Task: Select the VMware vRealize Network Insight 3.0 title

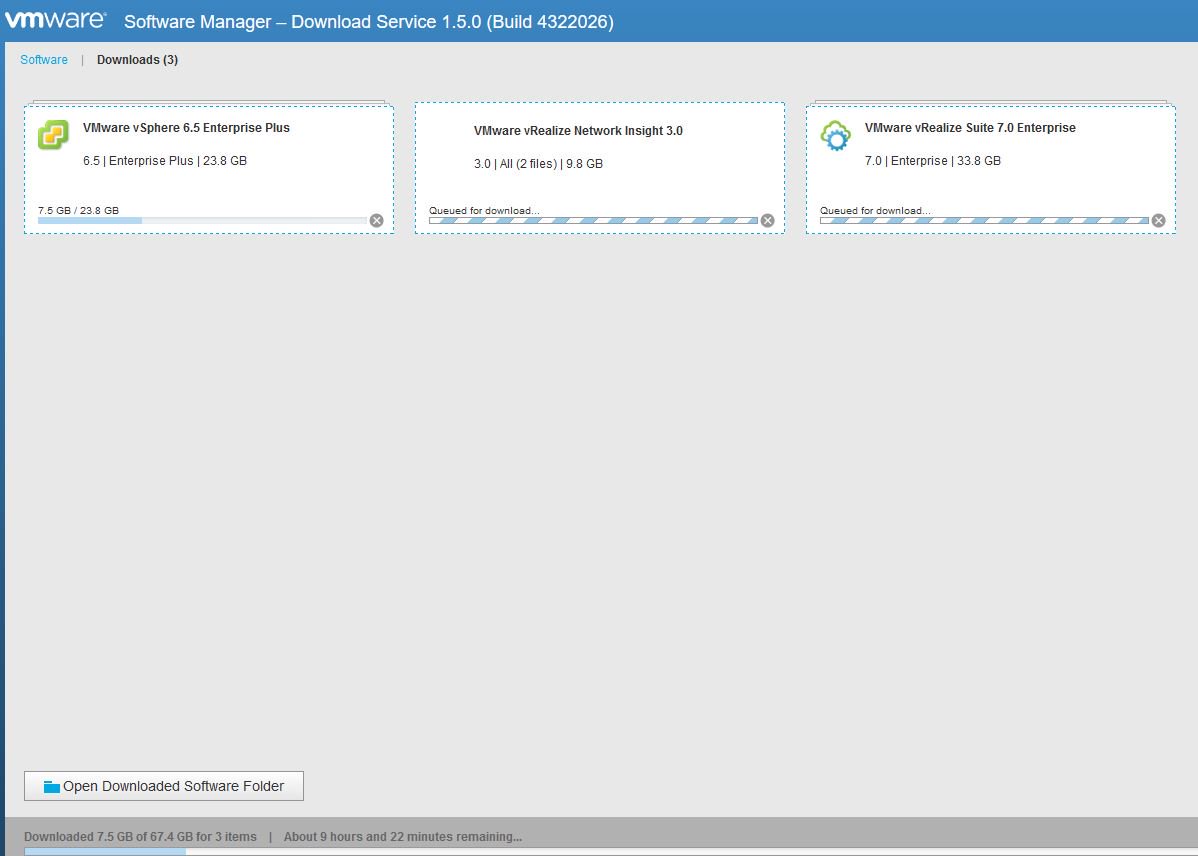Action: pyautogui.click(x=578, y=131)
